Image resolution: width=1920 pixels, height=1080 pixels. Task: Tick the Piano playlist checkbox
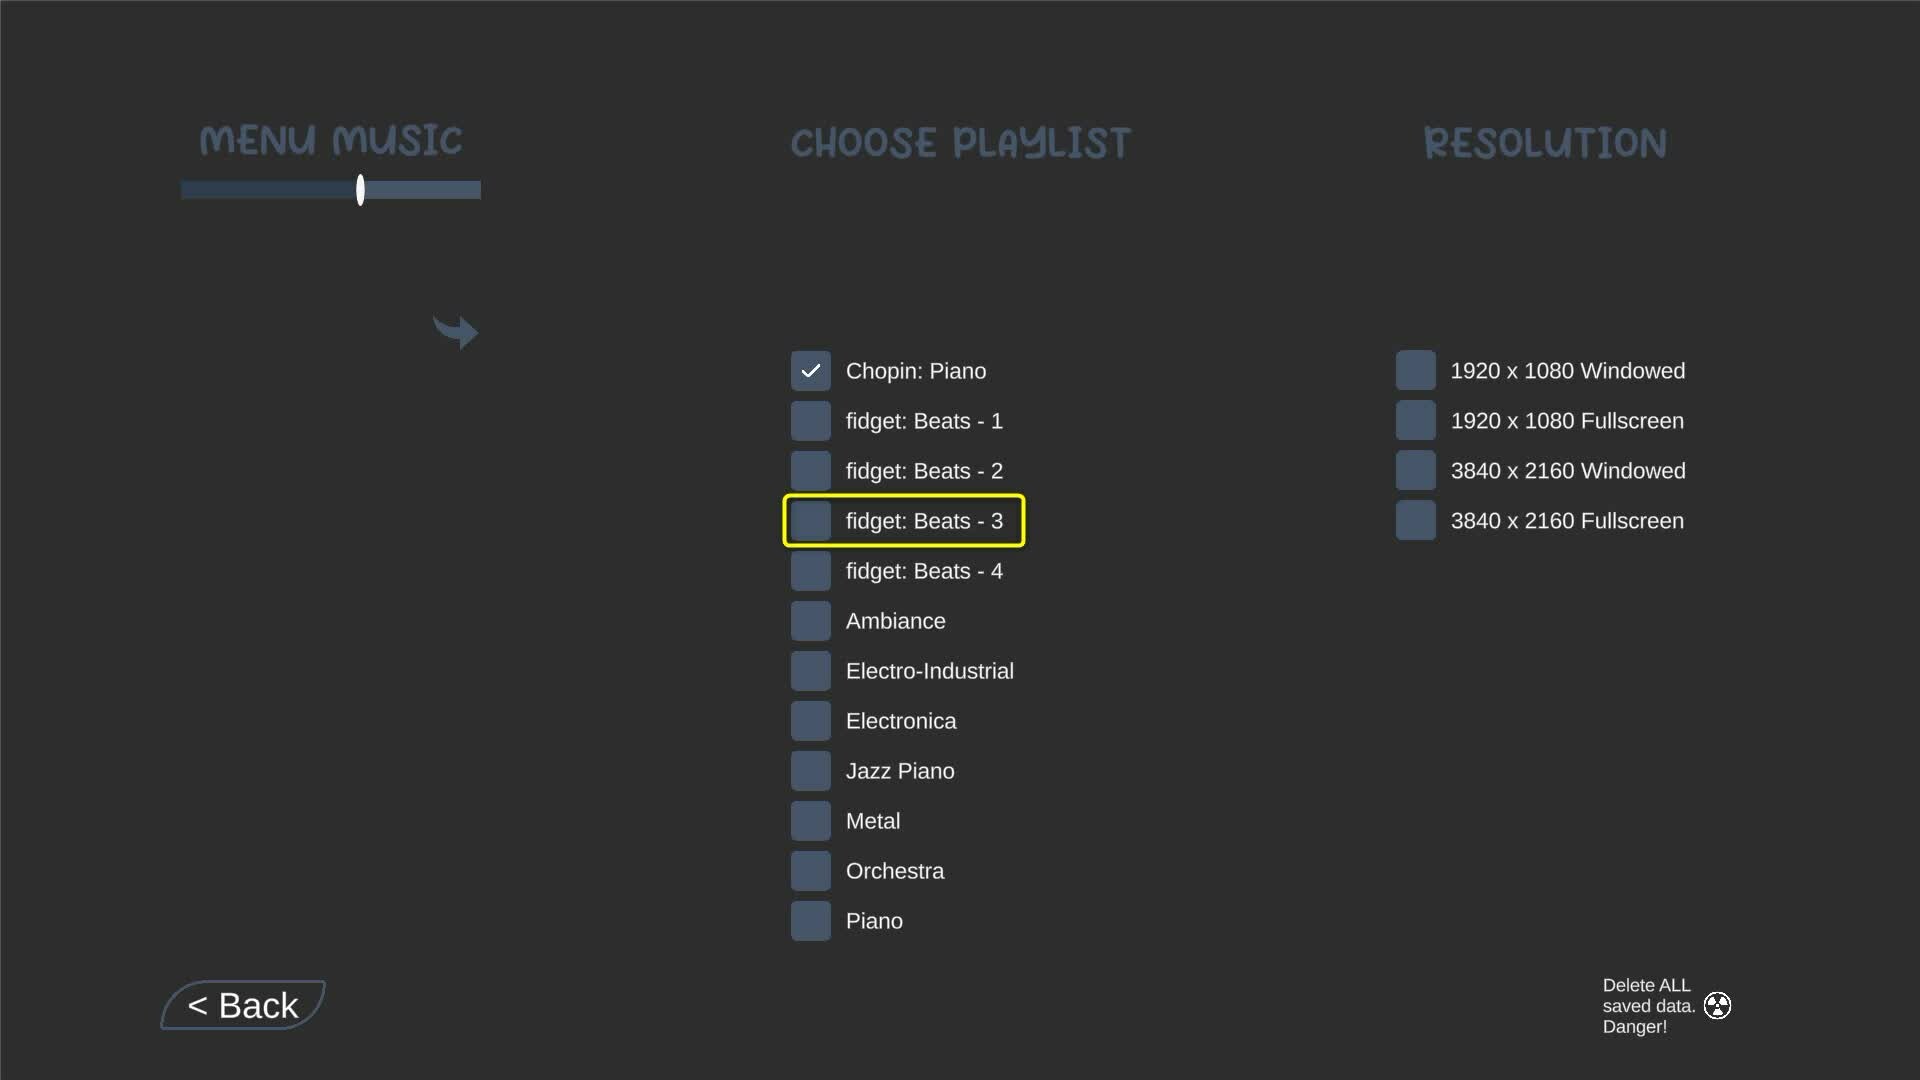click(810, 921)
